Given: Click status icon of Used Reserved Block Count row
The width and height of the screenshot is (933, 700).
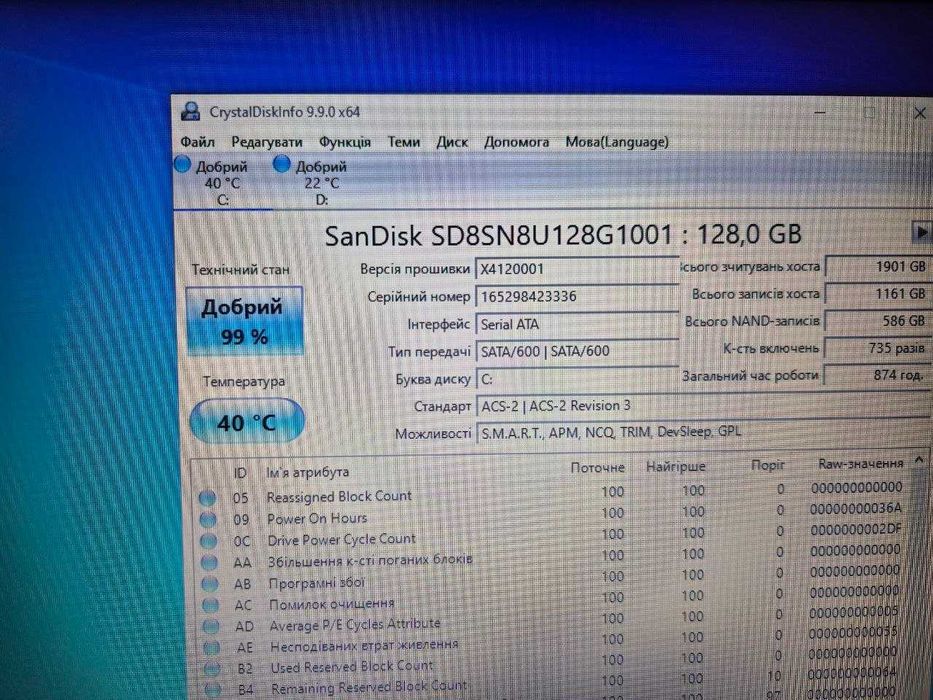Looking at the screenshot, I should pos(212,668).
